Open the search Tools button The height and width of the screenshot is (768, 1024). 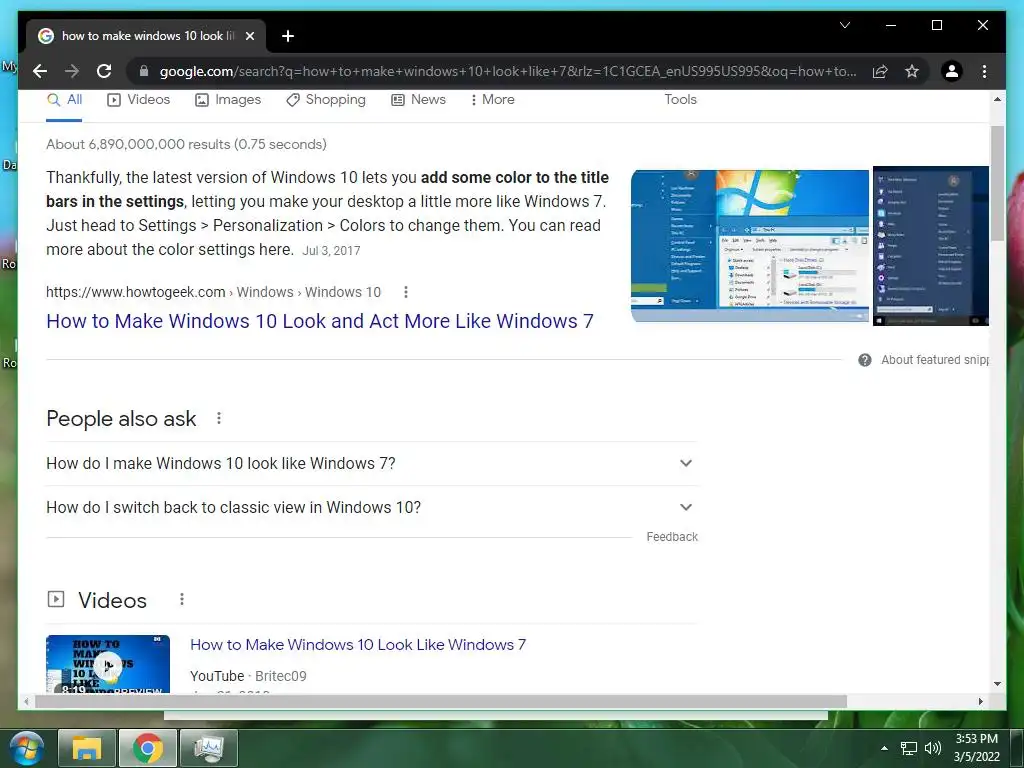point(680,100)
